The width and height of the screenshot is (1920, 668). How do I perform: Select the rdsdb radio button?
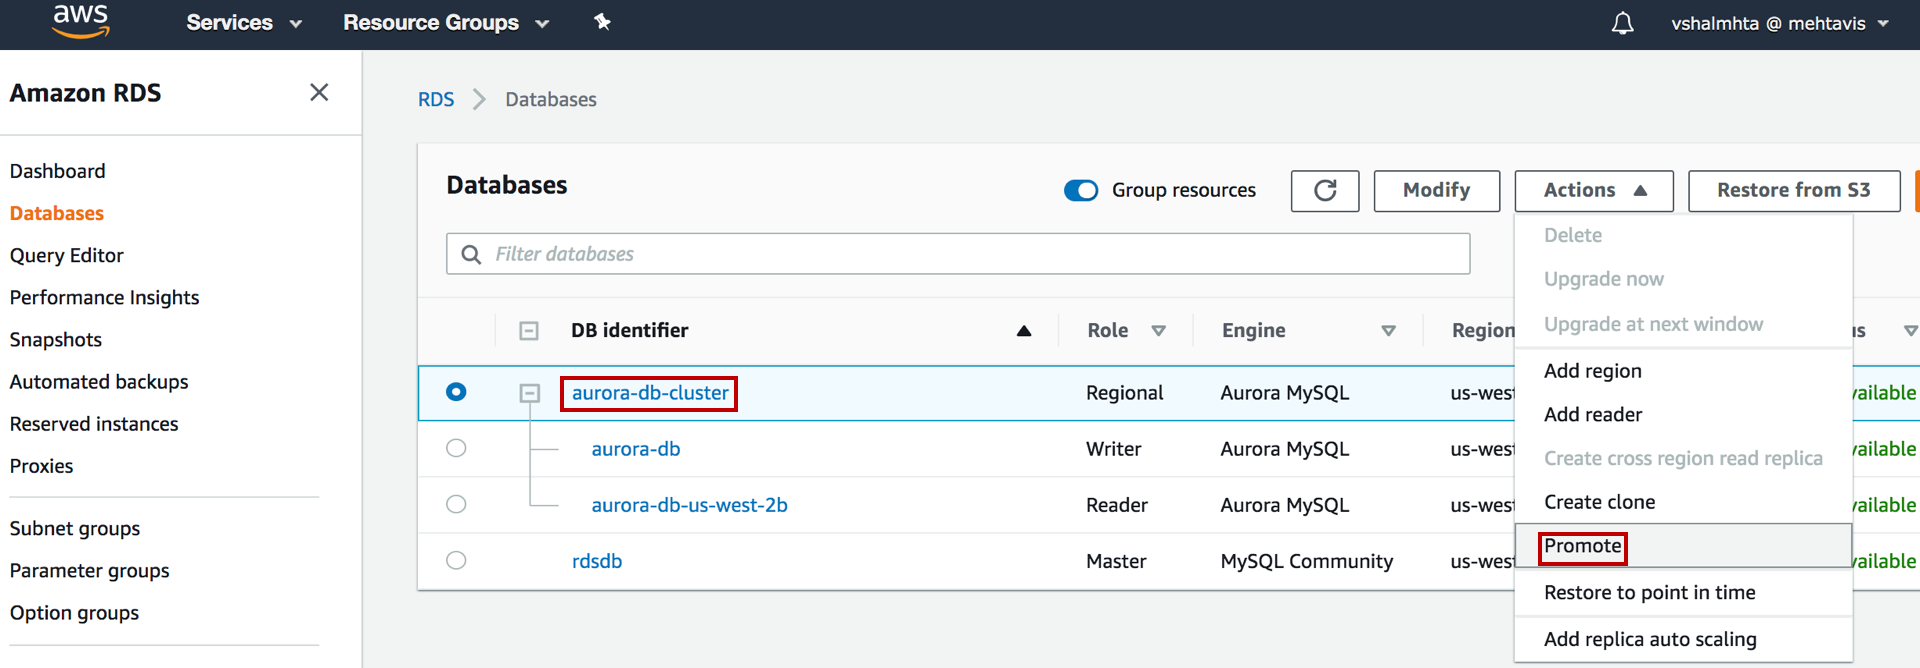tap(456, 560)
